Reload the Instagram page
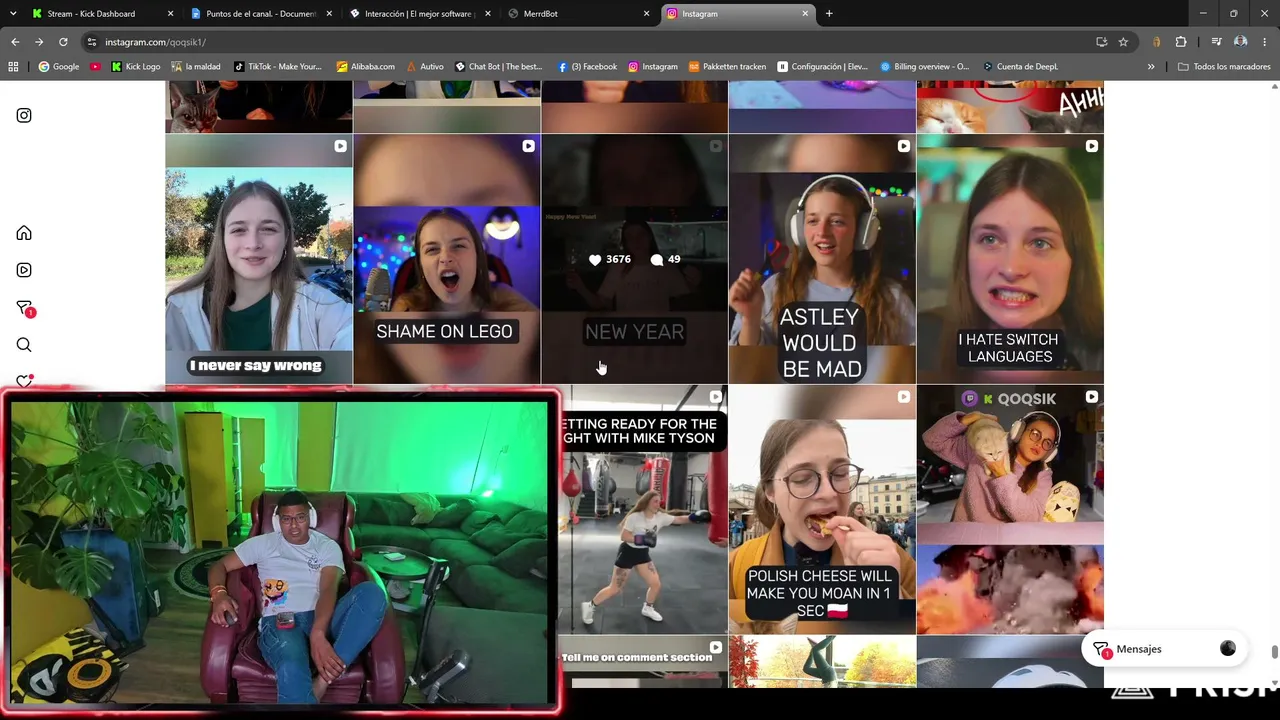This screenshot has width=1280, height=720. tap(63, 42)
